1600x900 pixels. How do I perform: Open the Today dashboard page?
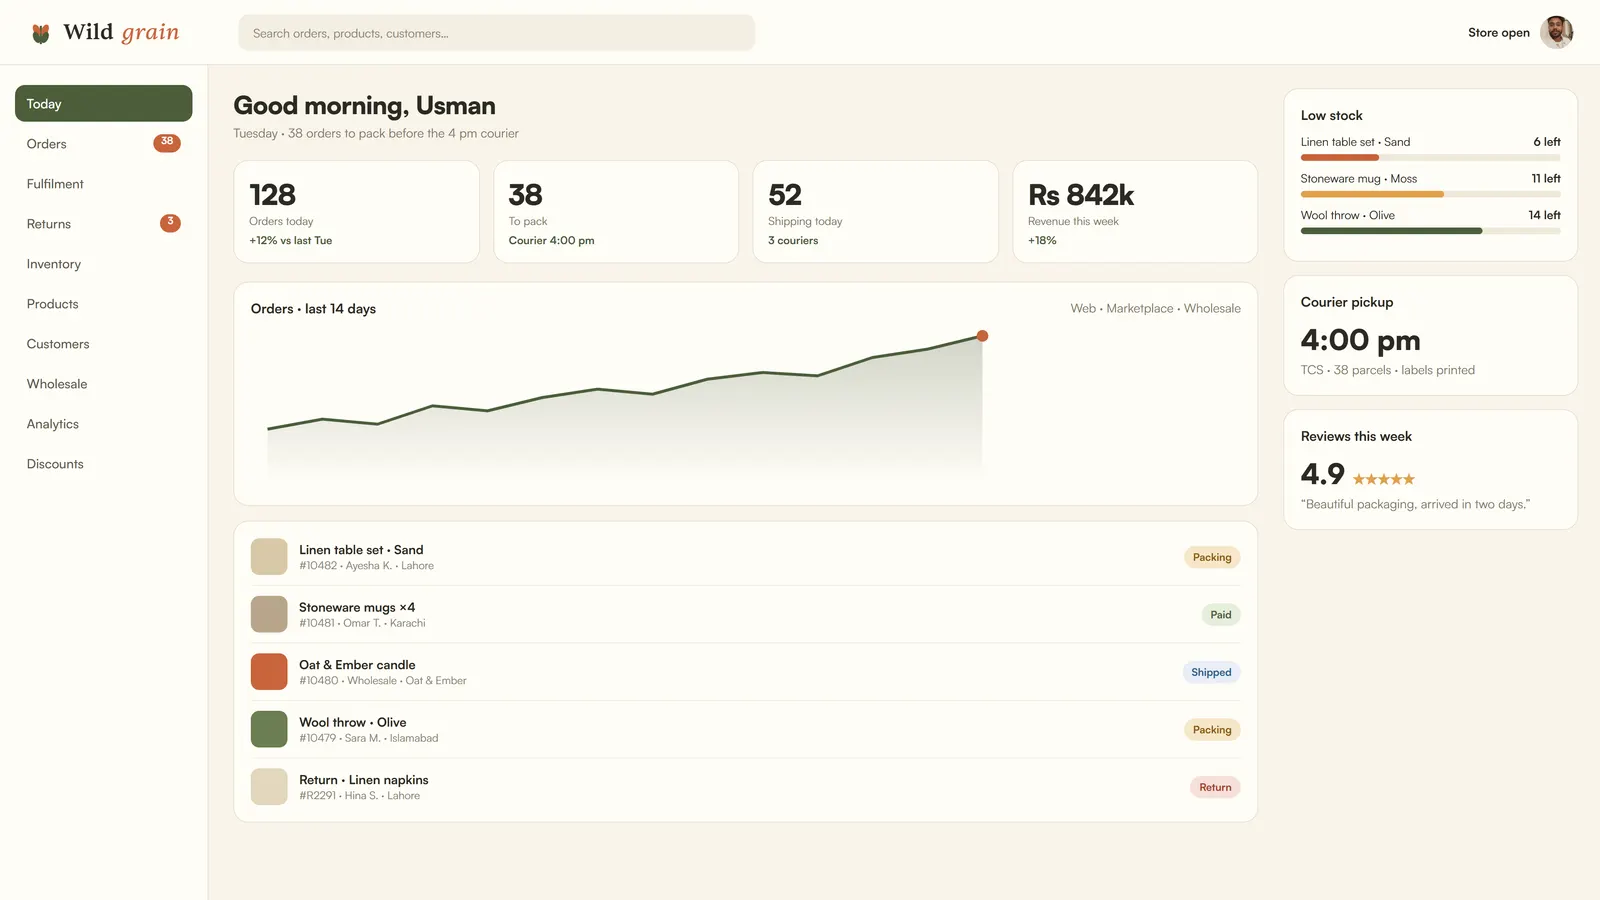coord(104,104)
